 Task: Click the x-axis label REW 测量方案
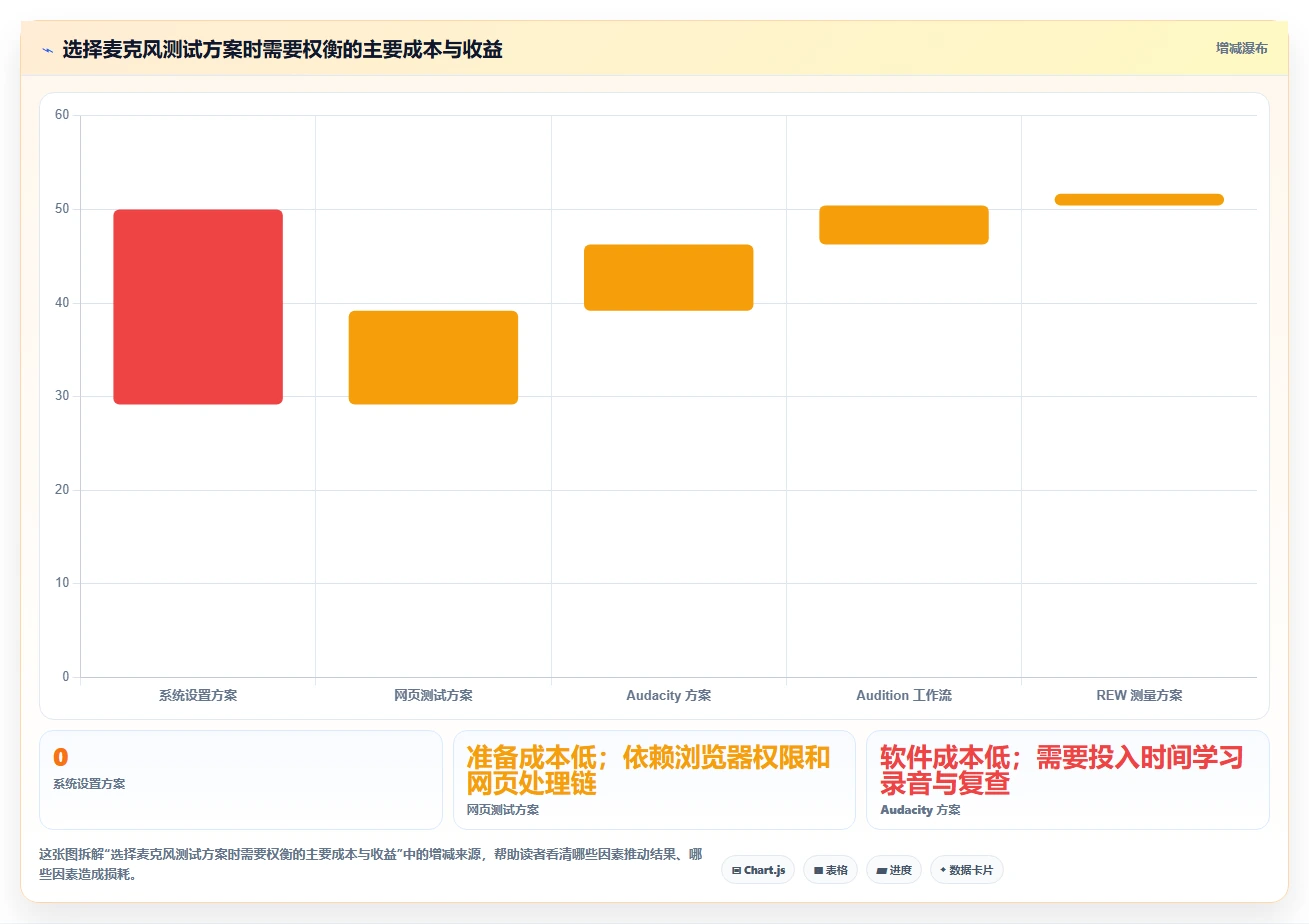click(1139, 695)
